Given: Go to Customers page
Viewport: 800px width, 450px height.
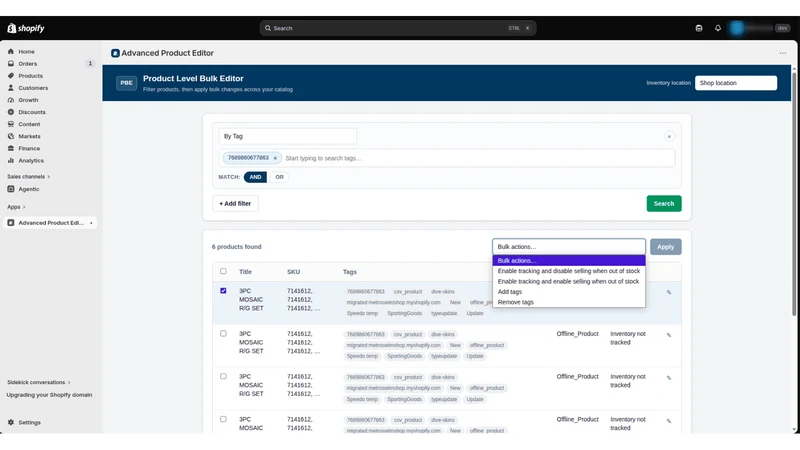Looking at the screenshot, I should click(x=33, y=88).
